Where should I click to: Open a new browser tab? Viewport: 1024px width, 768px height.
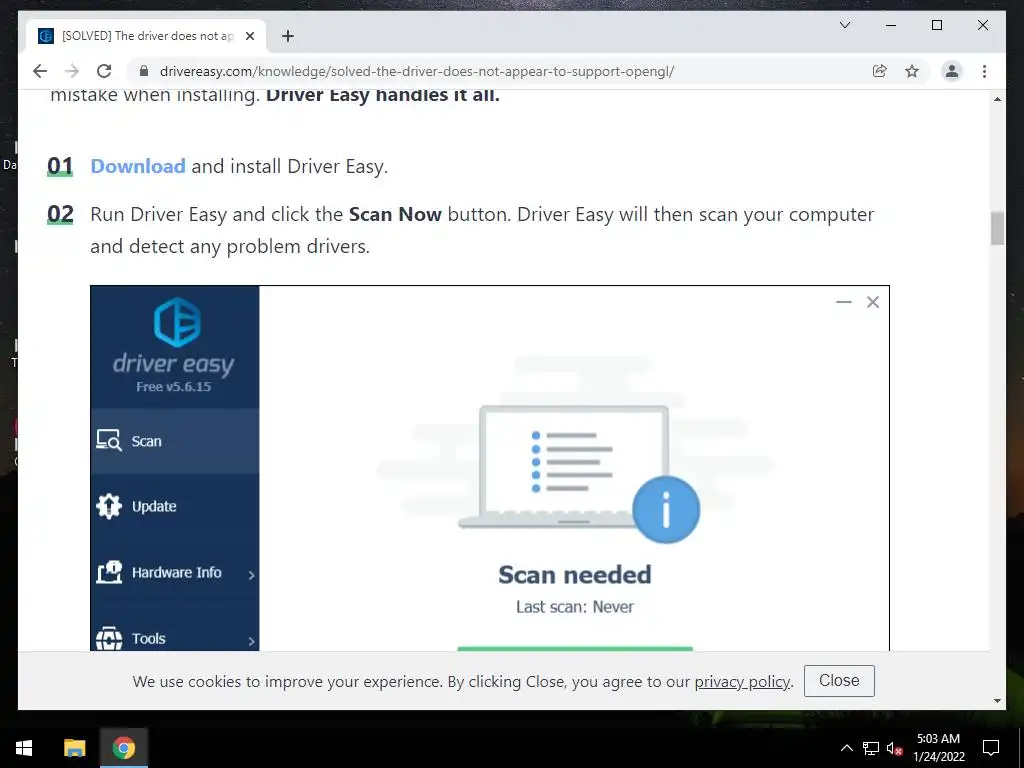click(x=288, y=36)
